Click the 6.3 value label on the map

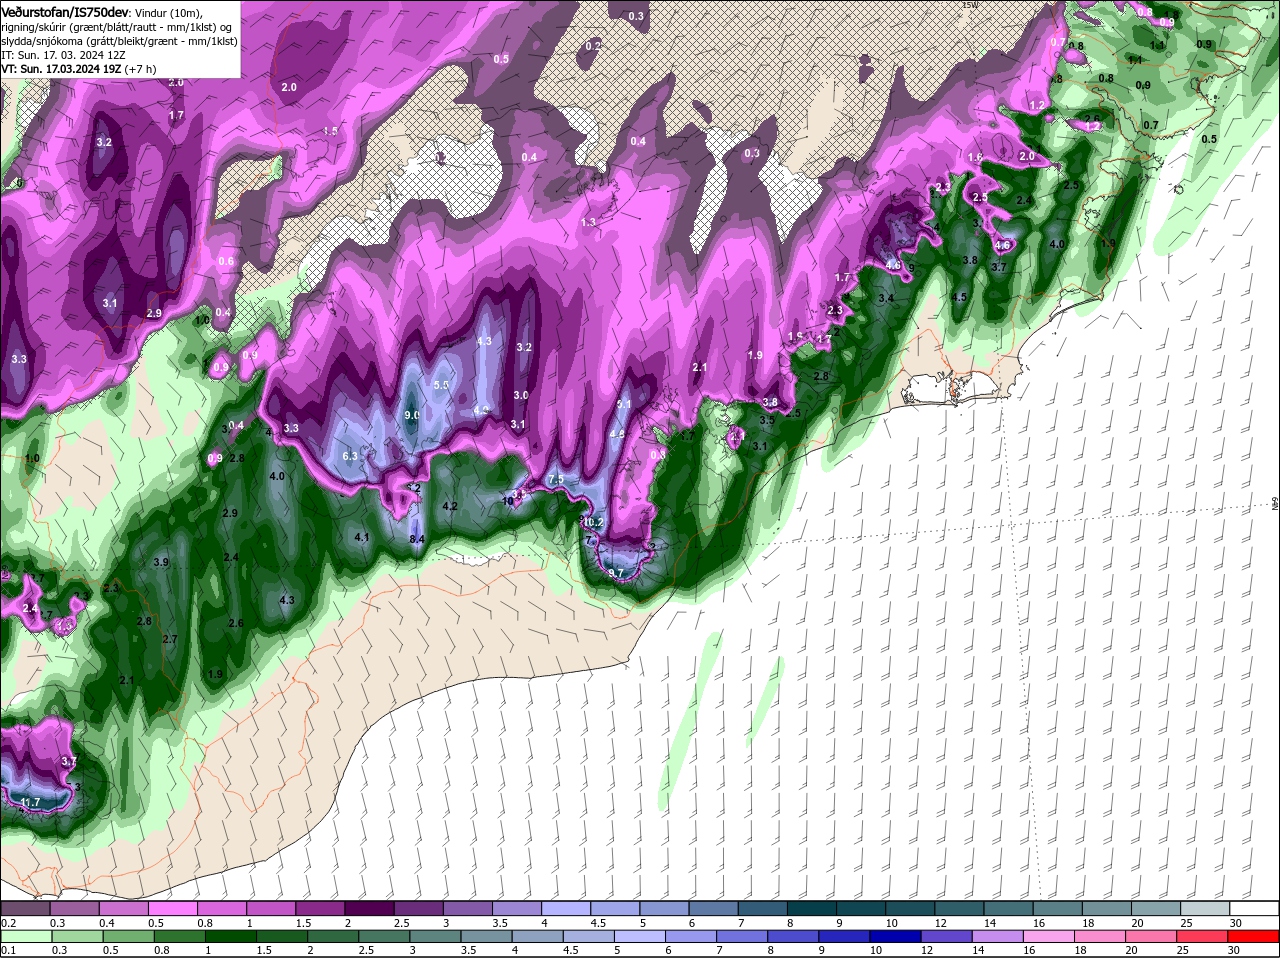350,456
